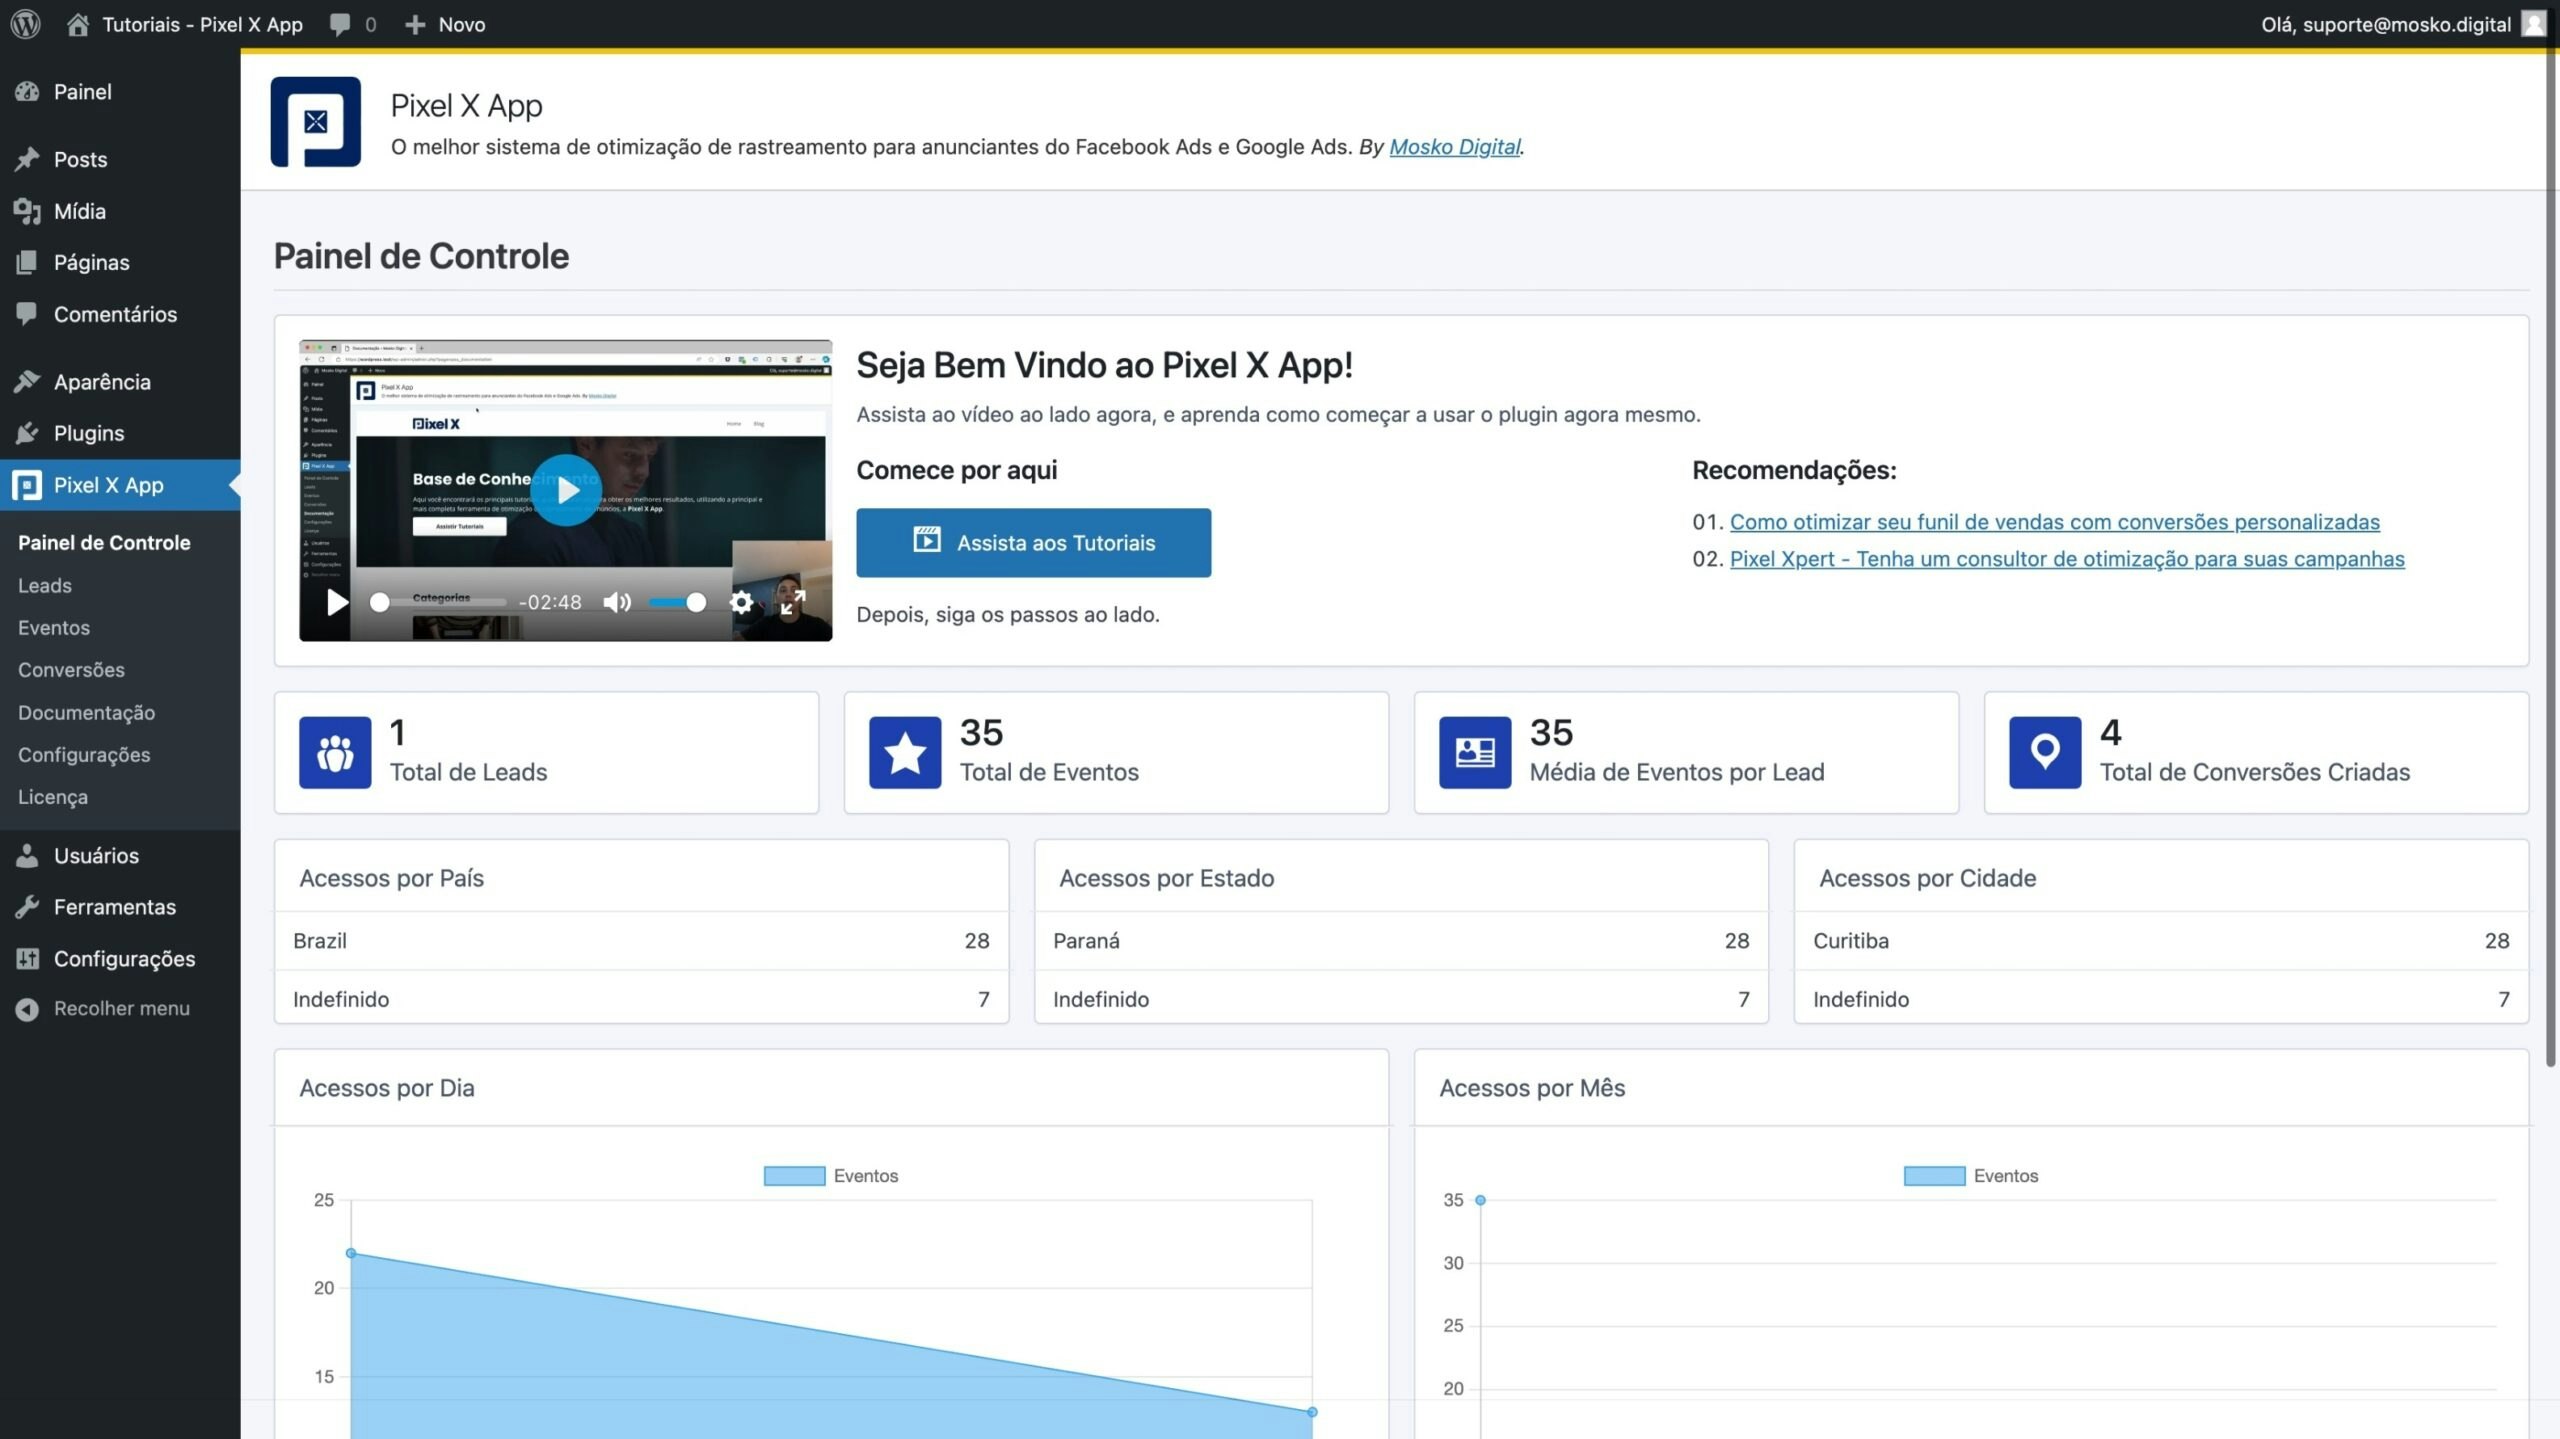The image size is (2560, 1439).
Task: Click Indefinido row in Acessos por Estado
Action: click(1401, 998)
